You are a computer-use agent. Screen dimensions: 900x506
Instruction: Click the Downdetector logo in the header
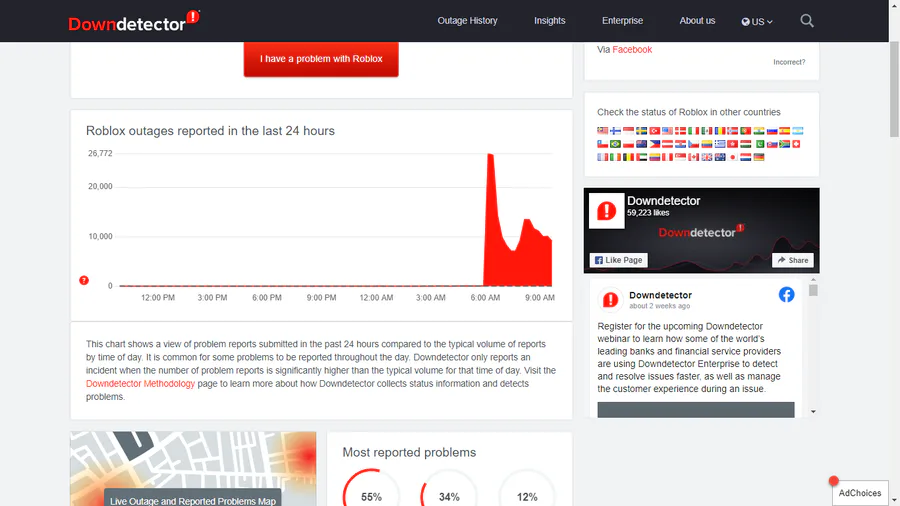tap(134, 22)
